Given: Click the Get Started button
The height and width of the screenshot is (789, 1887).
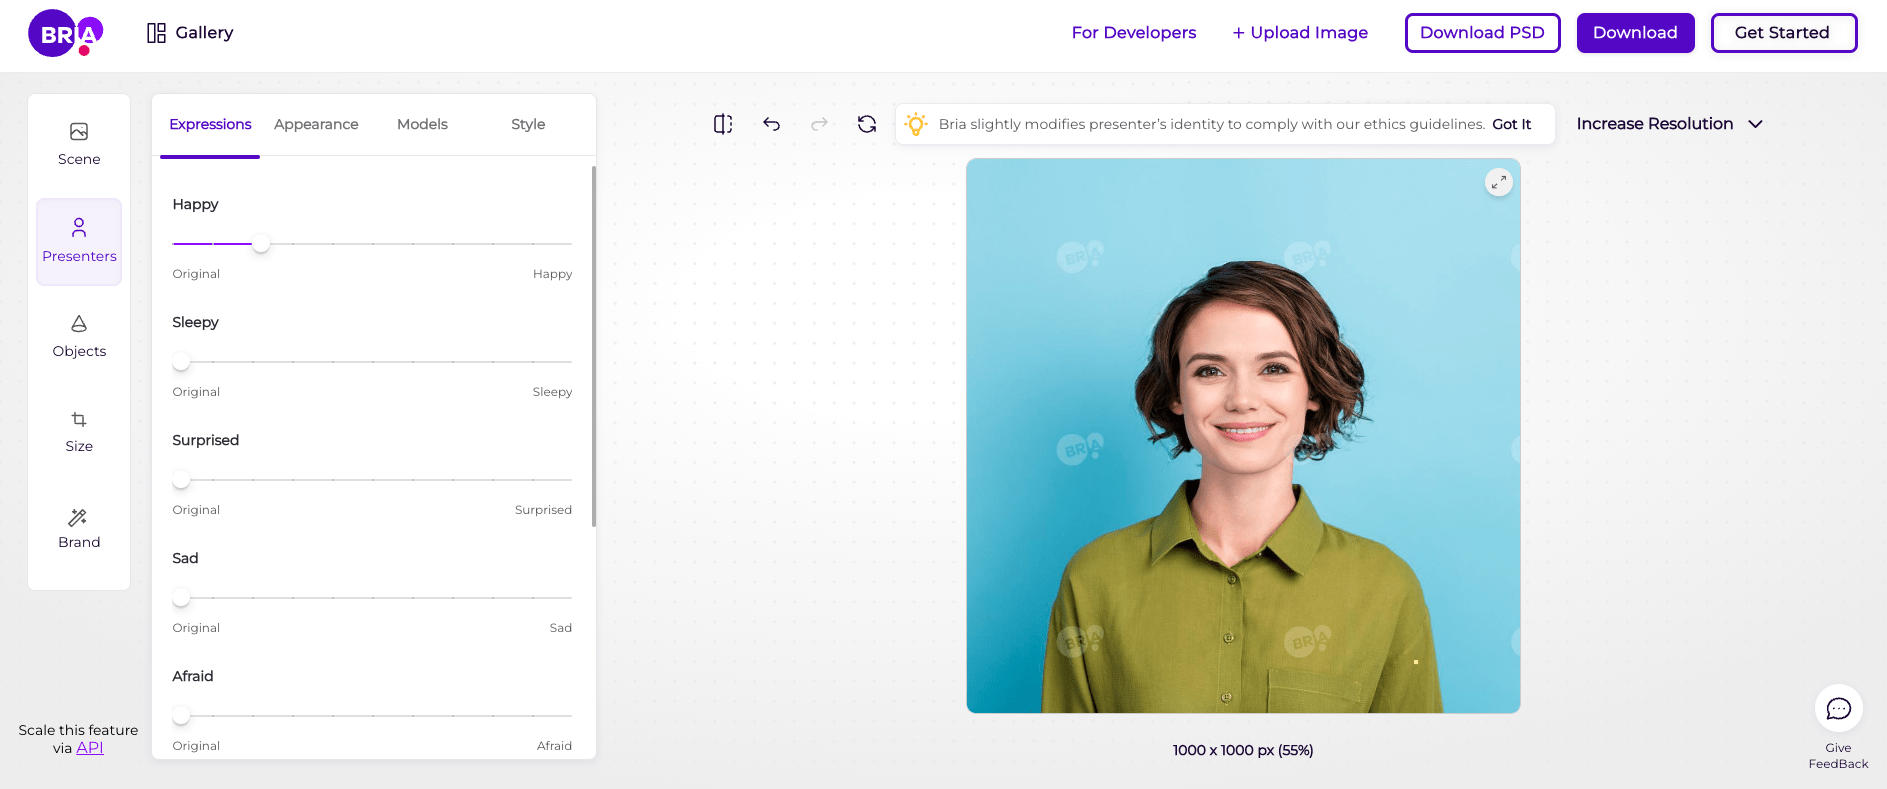Looking at the screenshot, I should click(x=1783, y=33).
